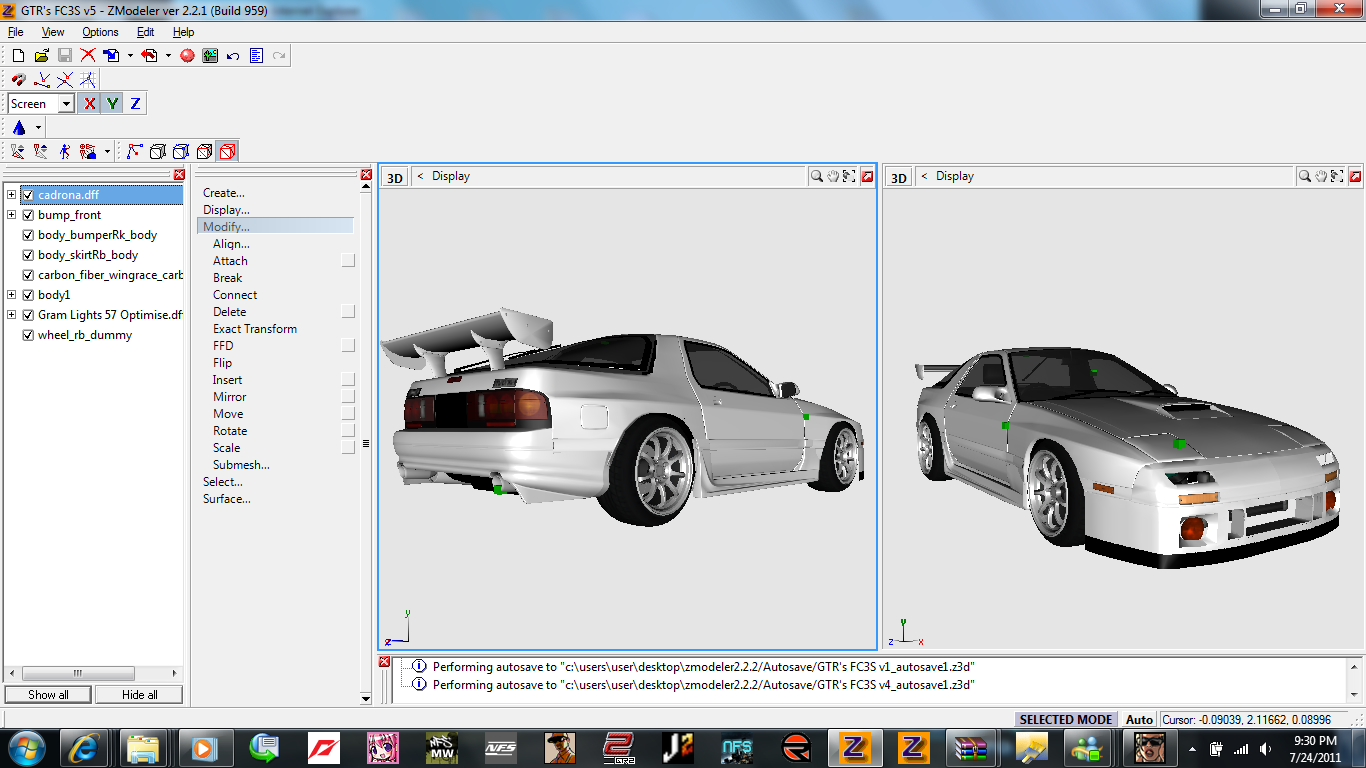
Task: Expand the cadrona.dff tree node
Action: [12, 195]
